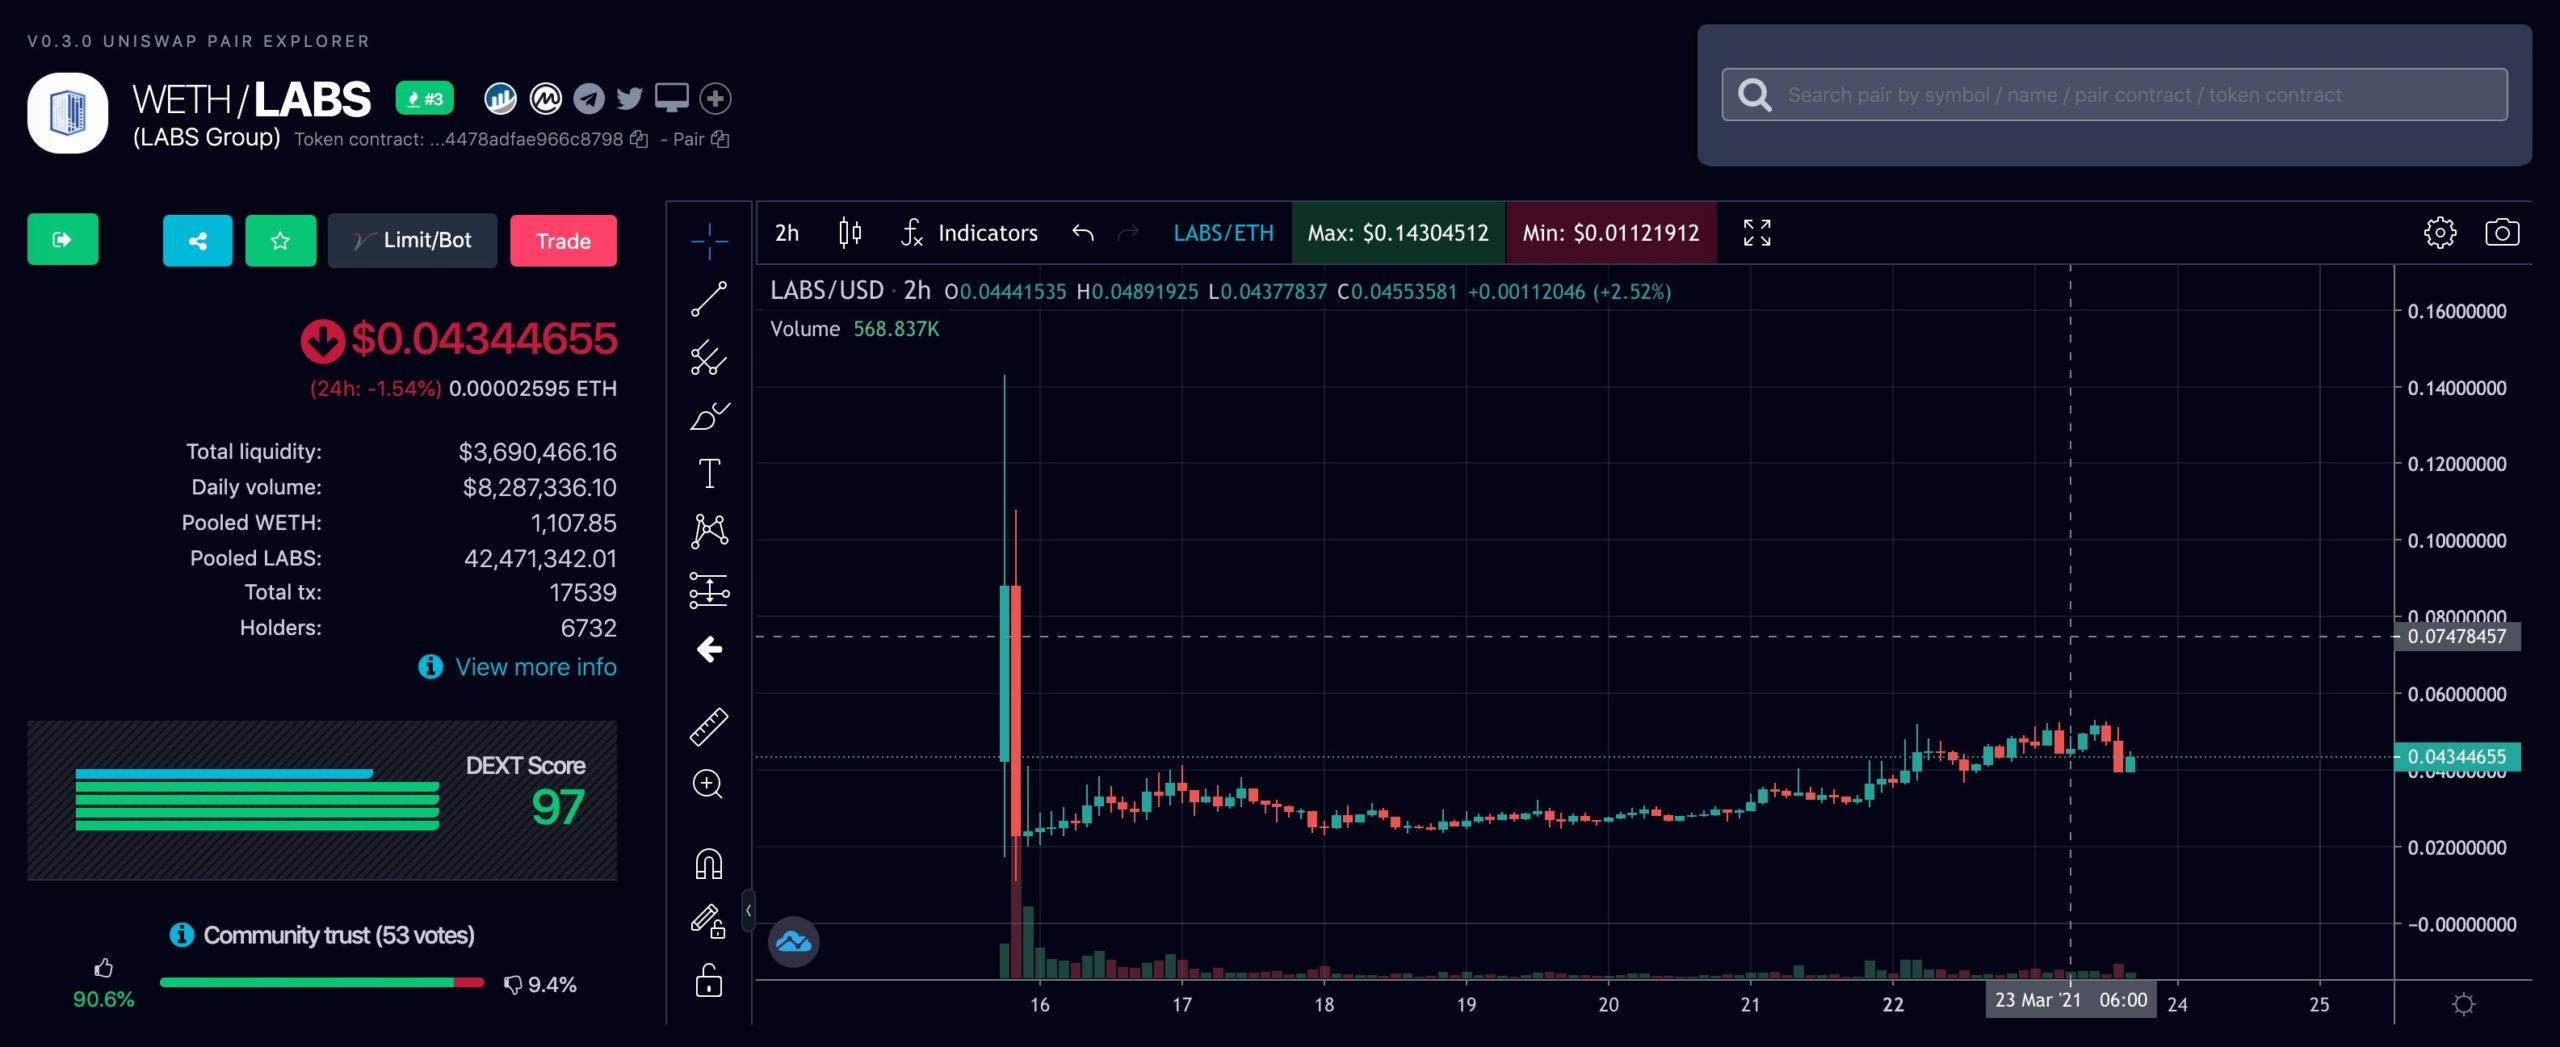Screen dimensions: 2560x1047
Task: Click the DEXT score blue bar
Action: 224,773
